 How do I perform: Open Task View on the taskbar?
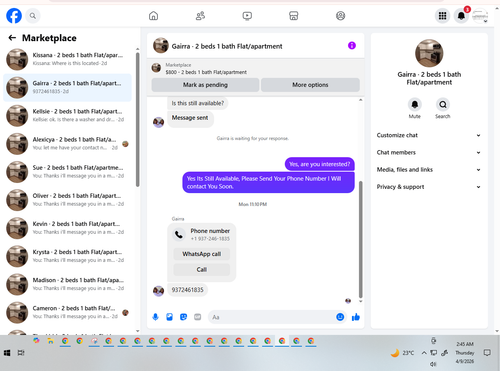(x=21, y=353)
